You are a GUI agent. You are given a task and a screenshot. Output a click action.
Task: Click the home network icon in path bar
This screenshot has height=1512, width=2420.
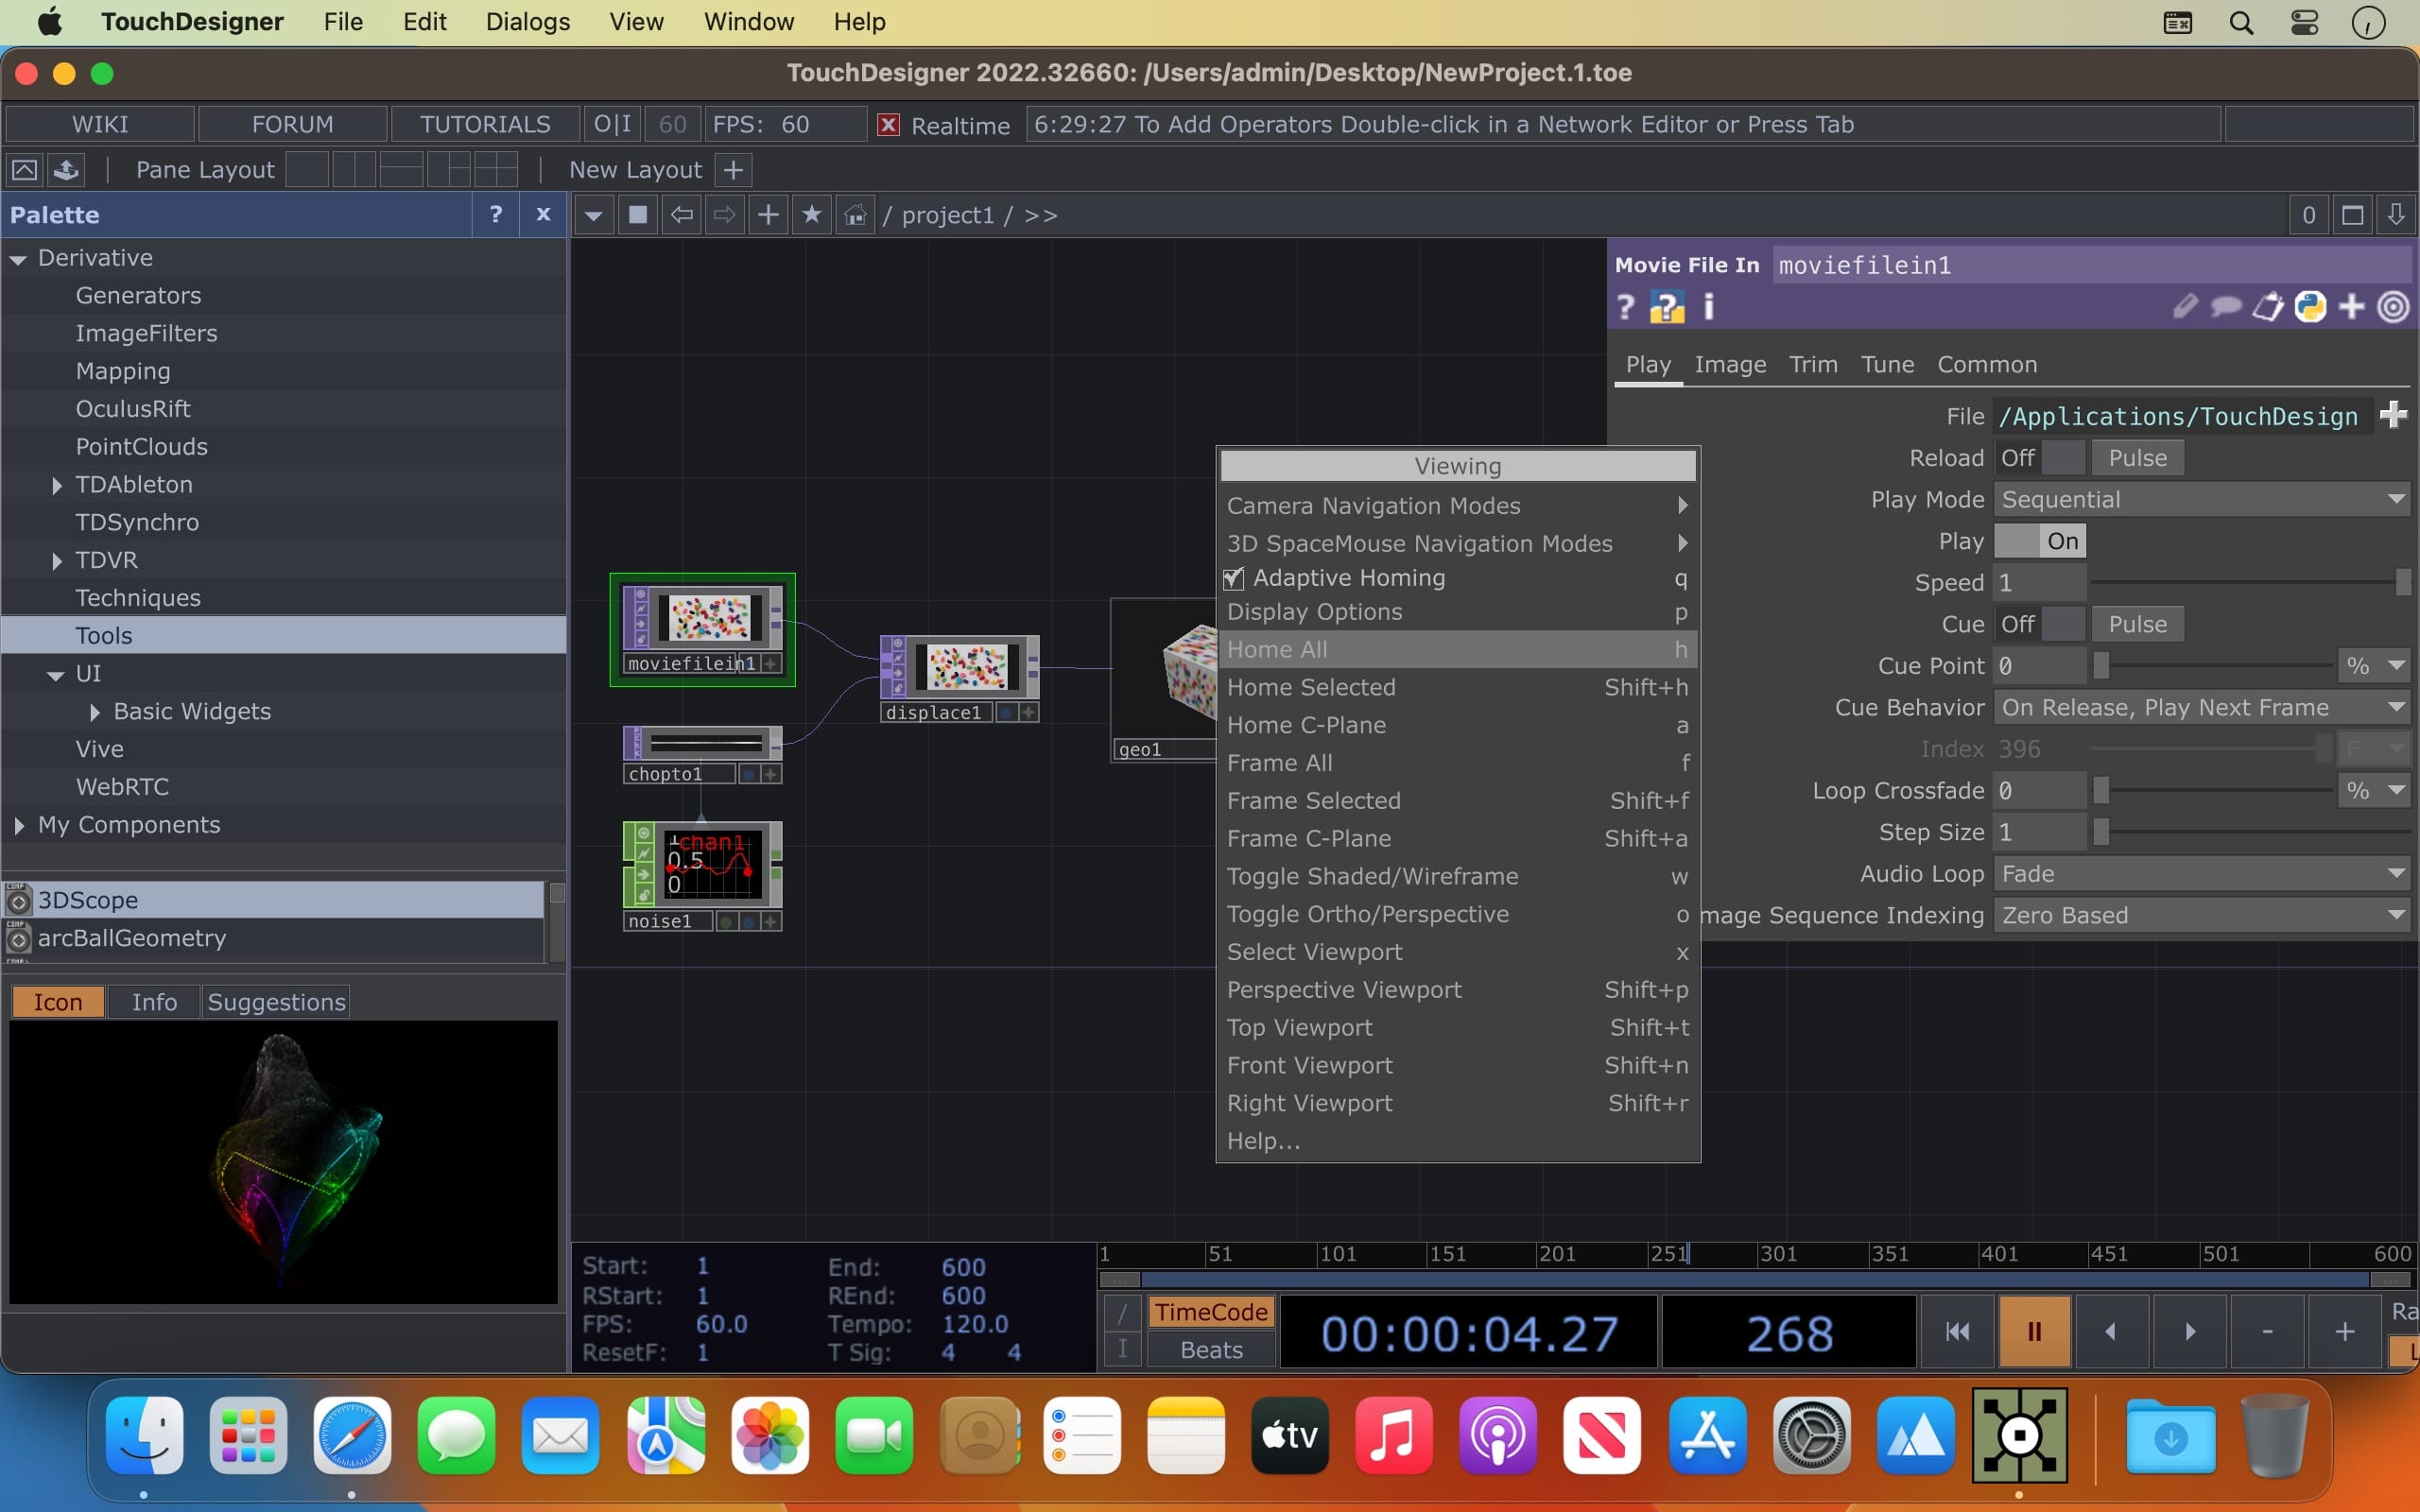pyautogui.click(x=855, y=215)
